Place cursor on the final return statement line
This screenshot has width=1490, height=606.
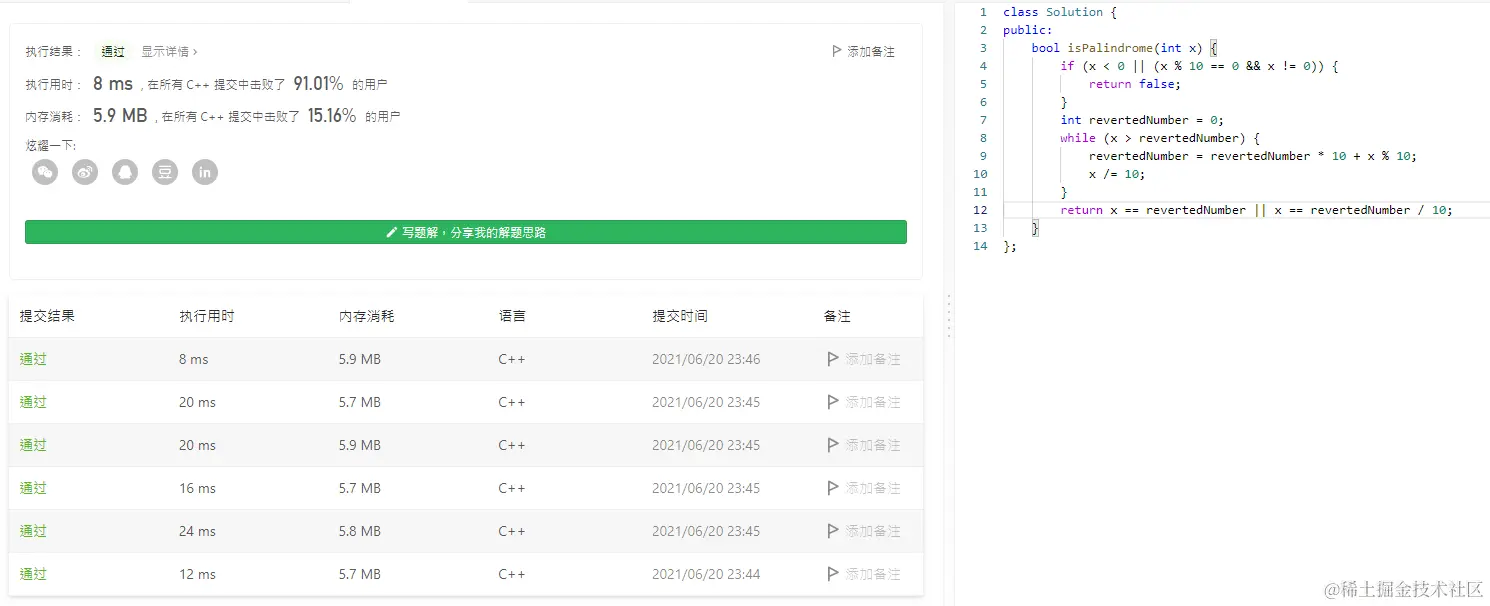tap(1256, 210)
